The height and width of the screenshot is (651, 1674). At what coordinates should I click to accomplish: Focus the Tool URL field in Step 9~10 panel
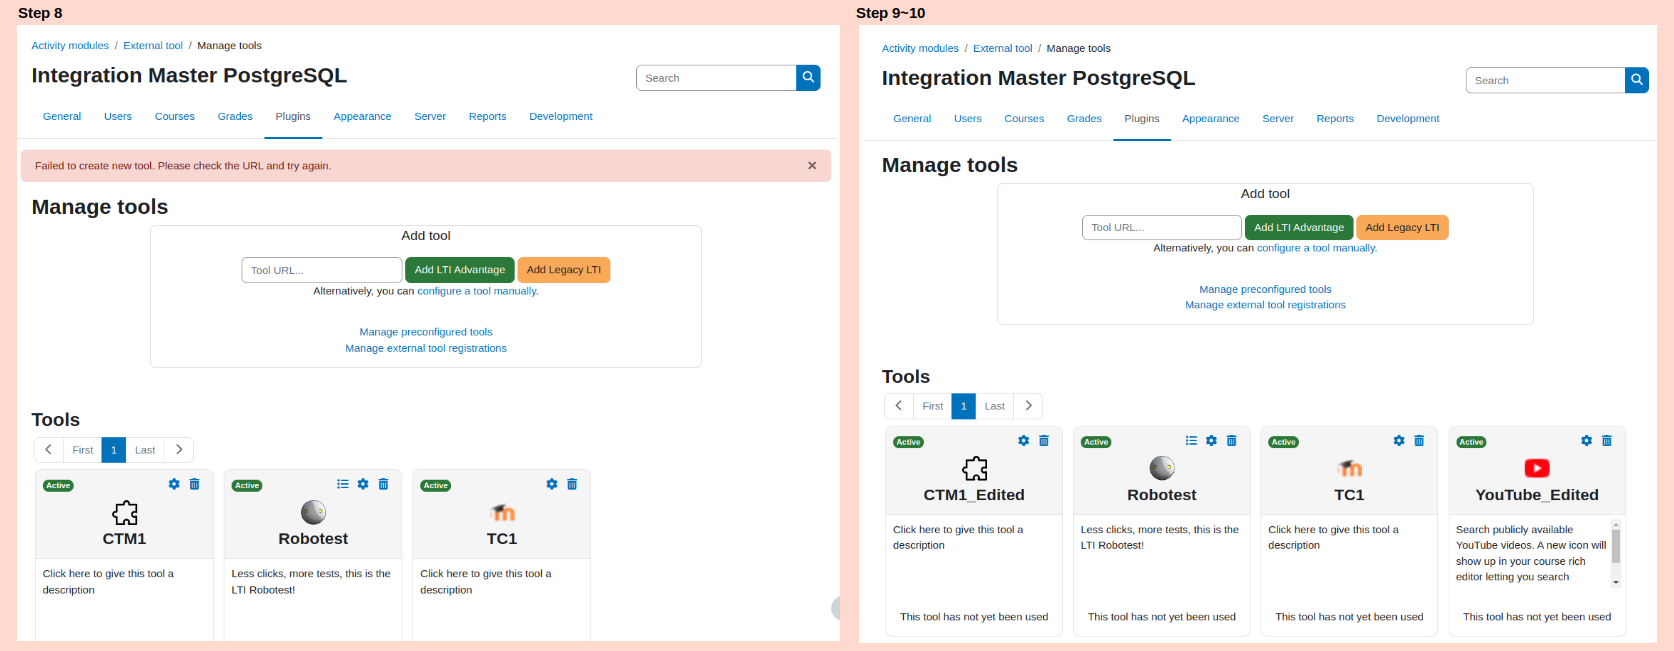pos(1162,228)
